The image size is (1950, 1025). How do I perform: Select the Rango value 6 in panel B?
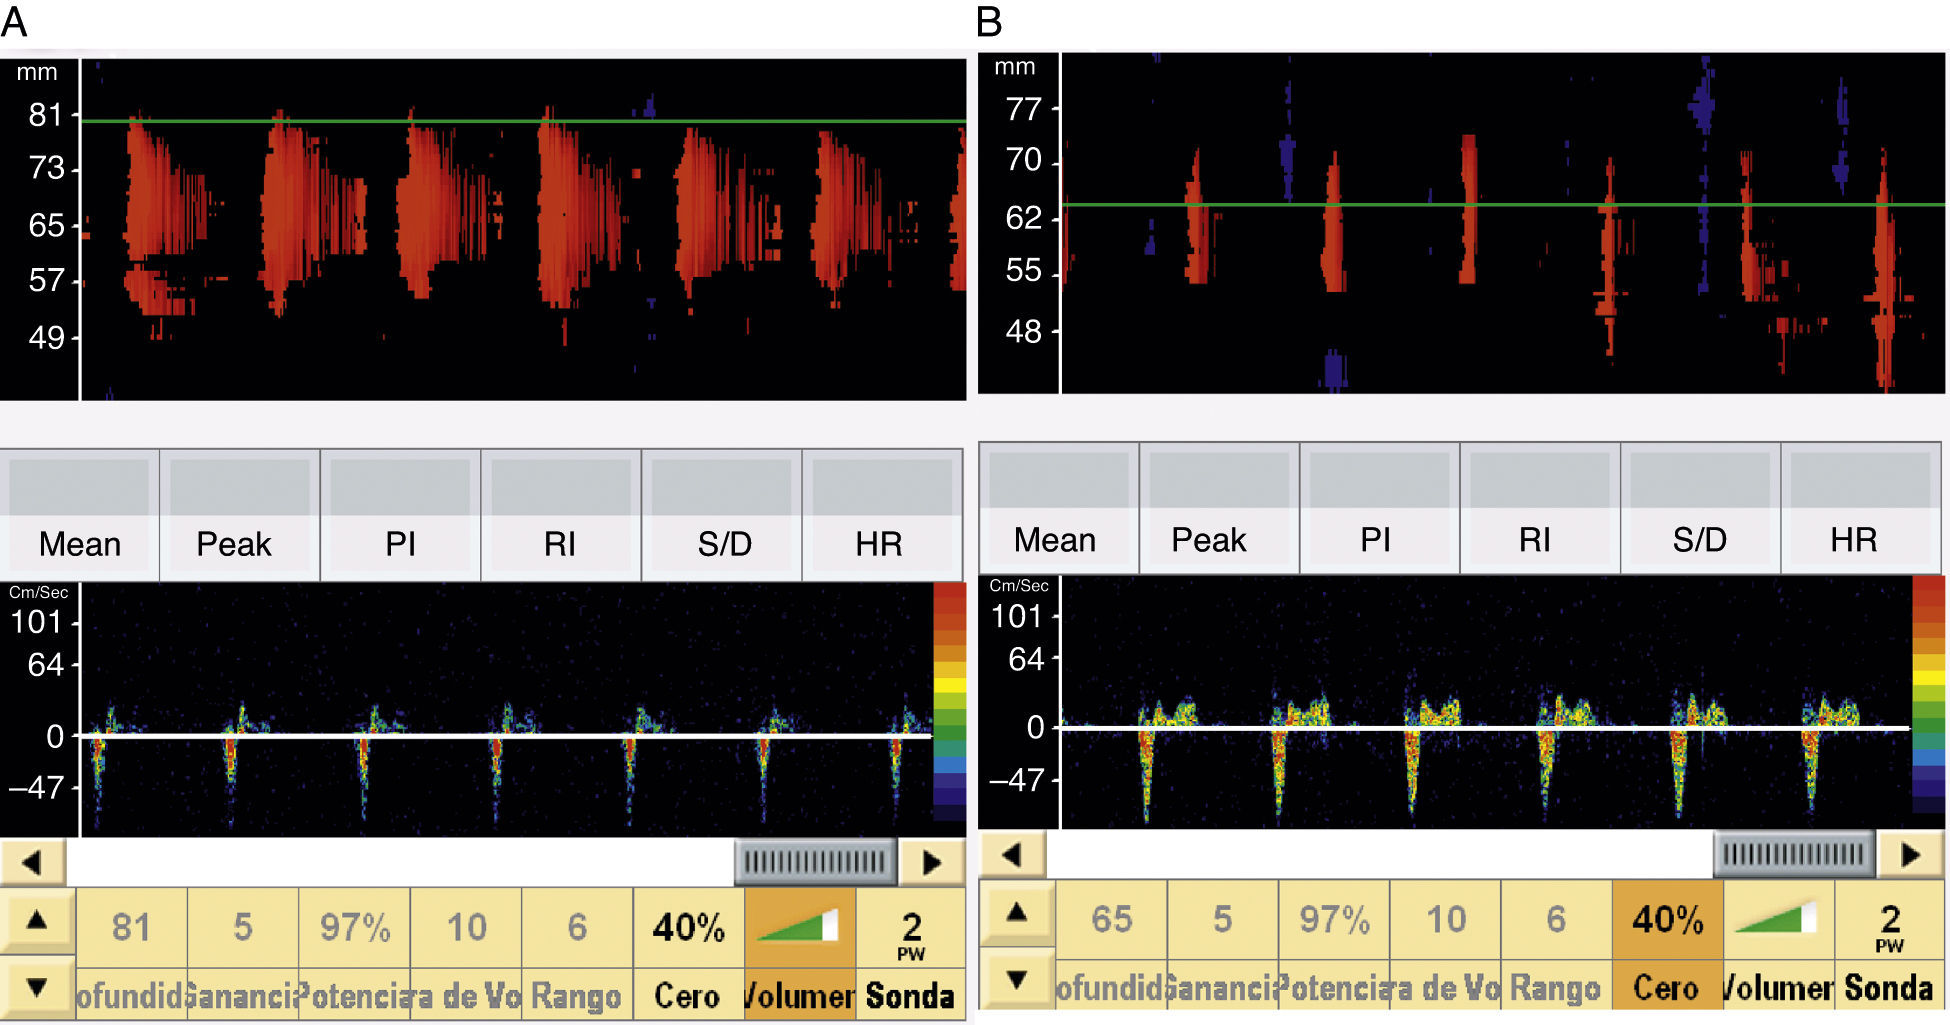click(1556, 920)
